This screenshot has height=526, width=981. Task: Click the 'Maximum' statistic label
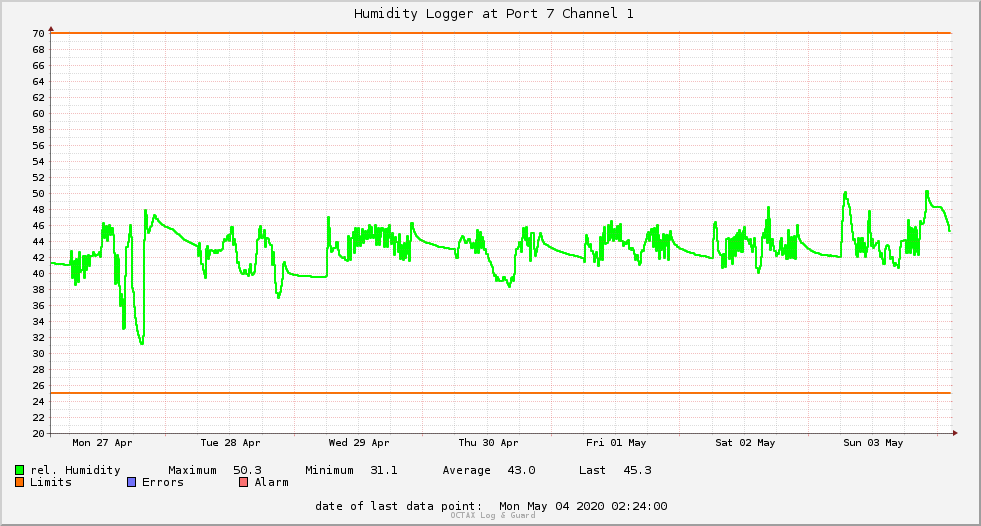click(x=192, y=470)
